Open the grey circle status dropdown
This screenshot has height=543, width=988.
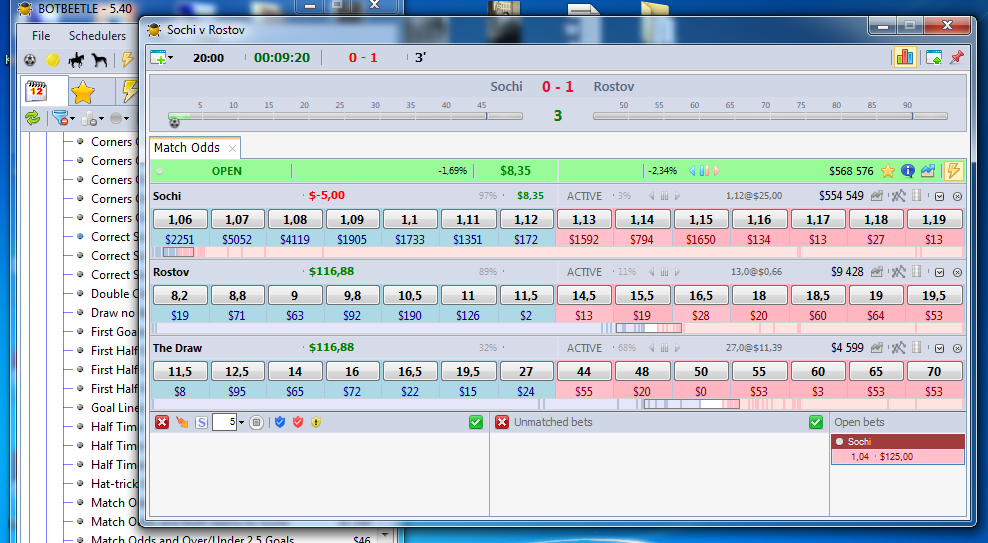pos(119,118)
